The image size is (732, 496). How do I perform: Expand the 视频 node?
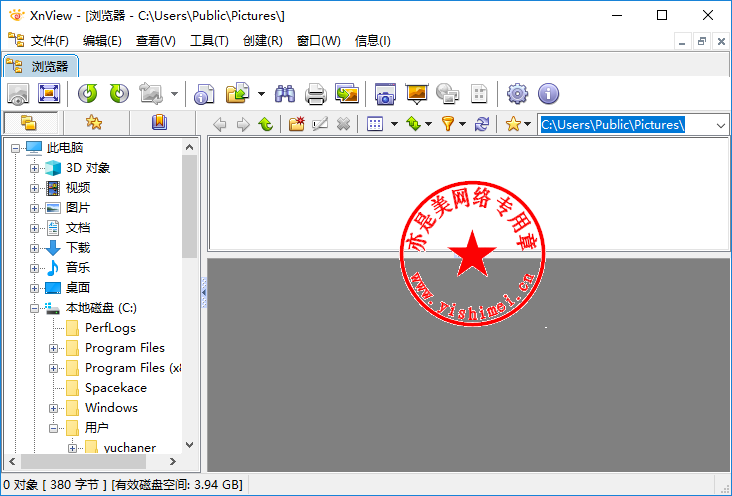(x=34, y=189)
